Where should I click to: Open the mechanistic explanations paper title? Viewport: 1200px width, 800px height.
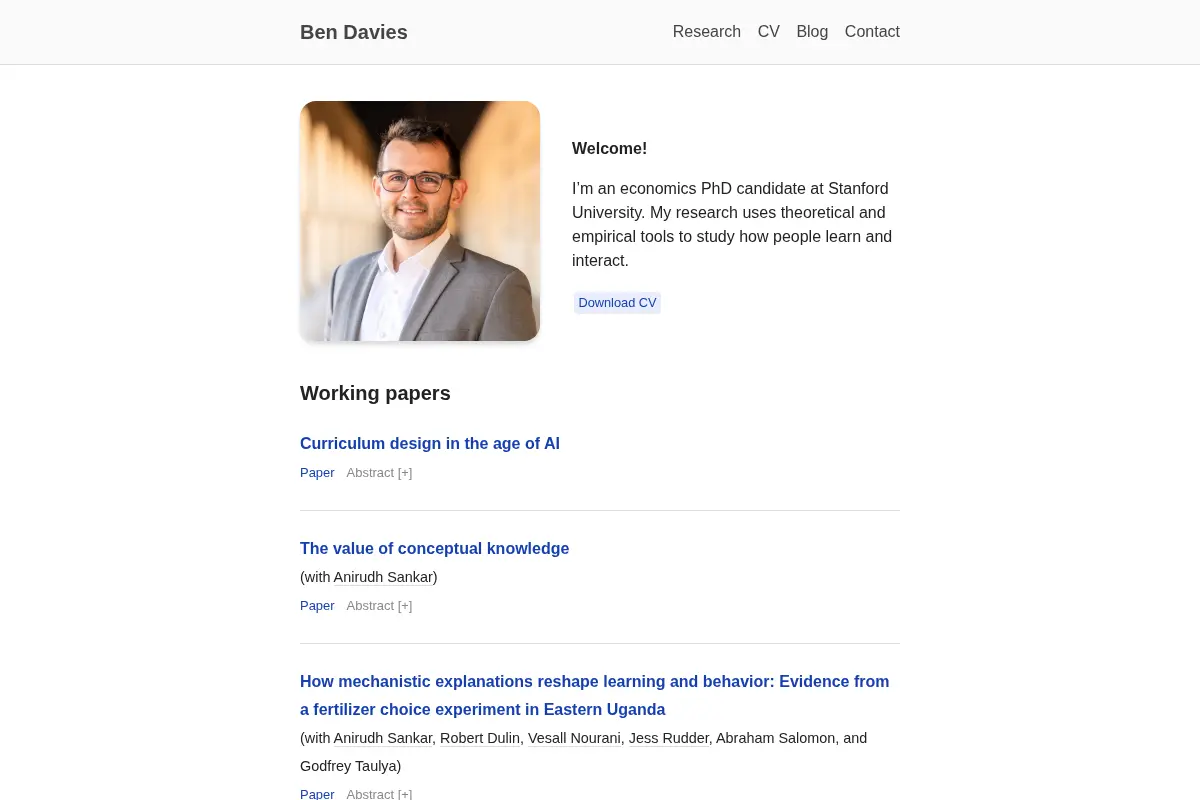(594, 695)
